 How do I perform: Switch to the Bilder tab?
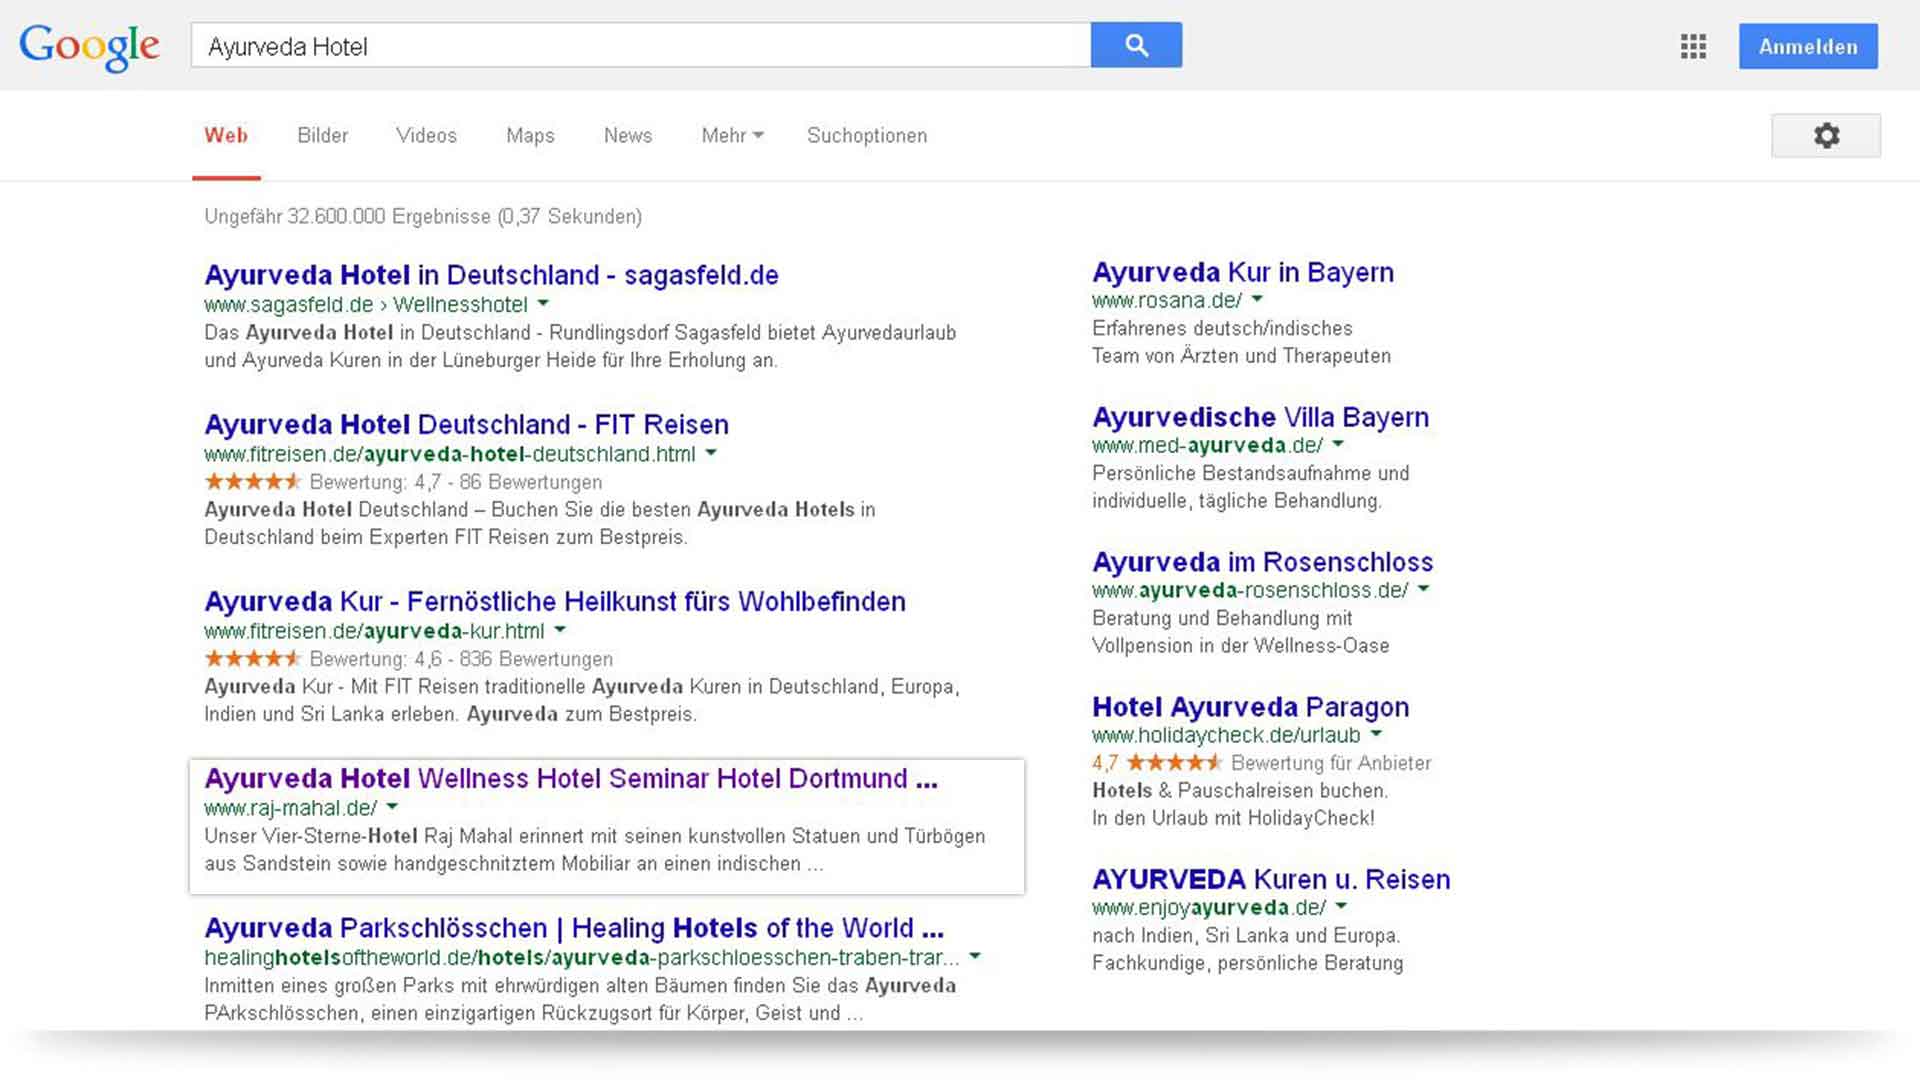pos(322,136)
